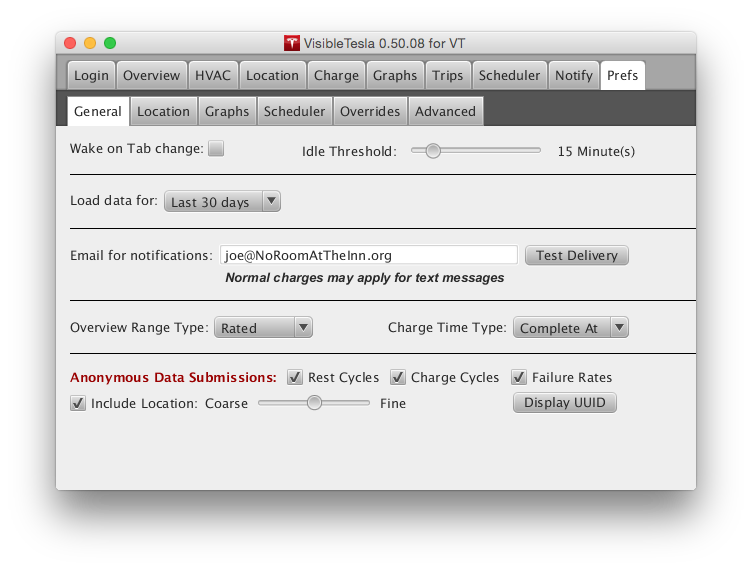Uncheck the Charge Cycles checkbox

point(398,377)
